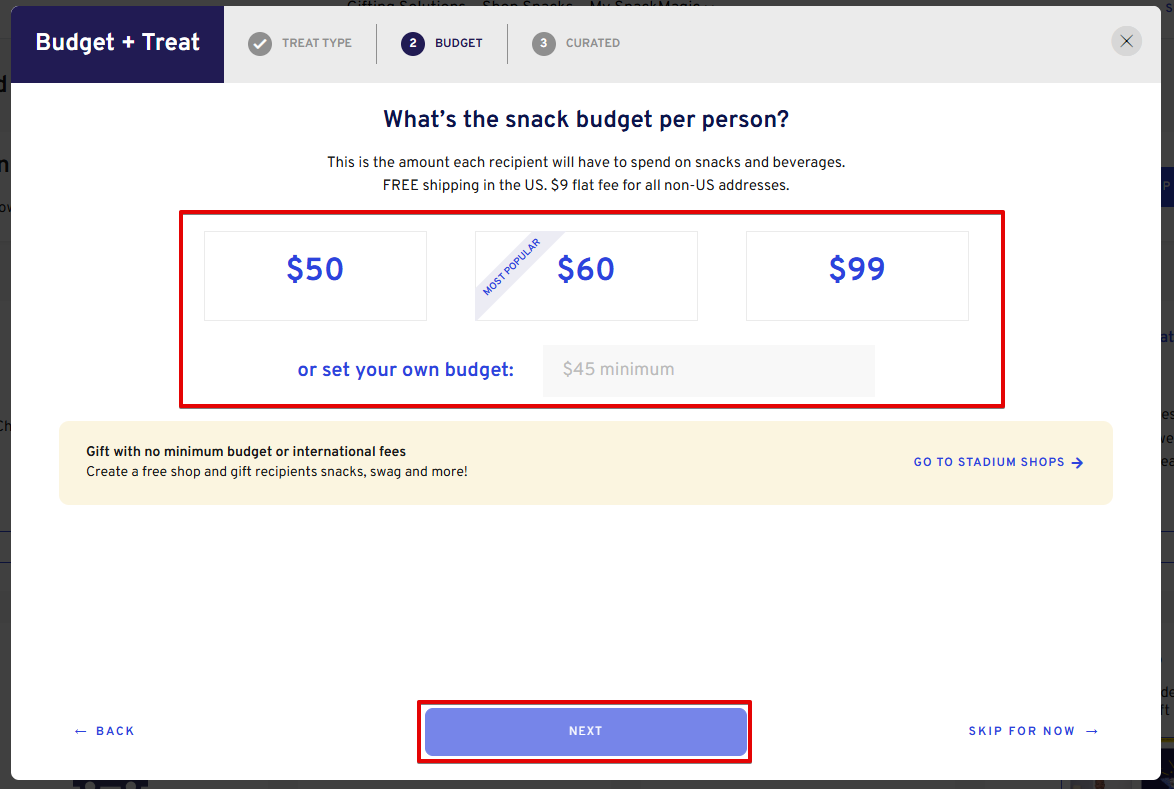Image resolution: width=1174 pixels, height=789 pixels.
Task: Focus the $45 minimum custom budget field
Action: pos(708,370)
